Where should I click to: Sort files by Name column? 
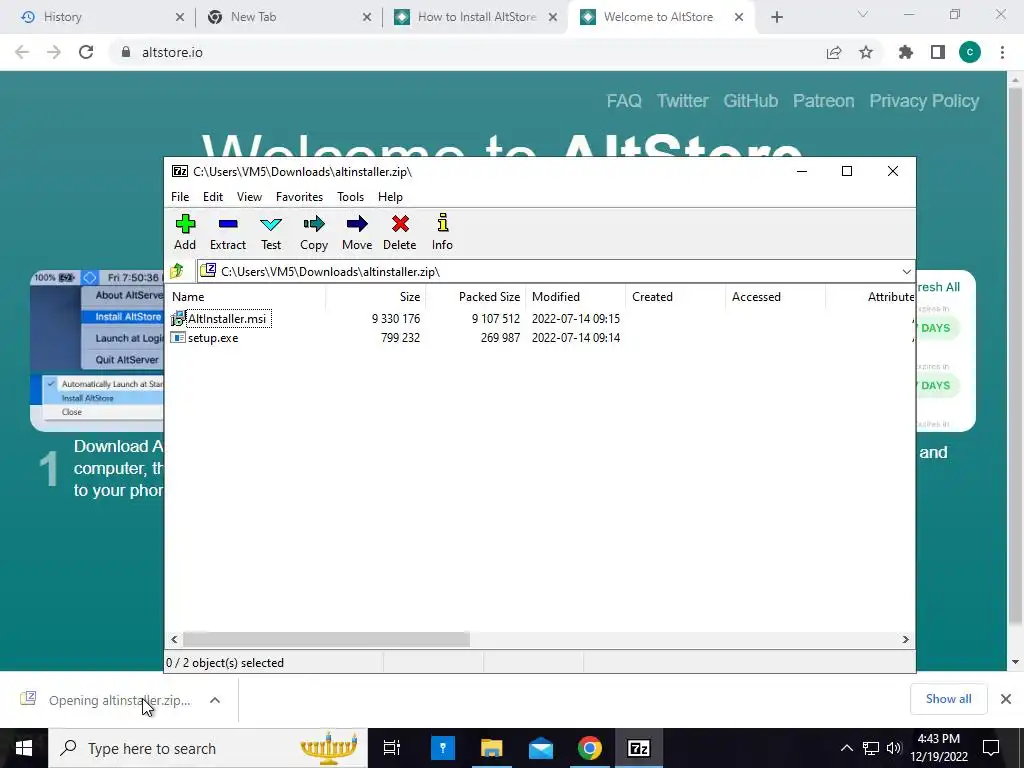click(x=246, y=296)
